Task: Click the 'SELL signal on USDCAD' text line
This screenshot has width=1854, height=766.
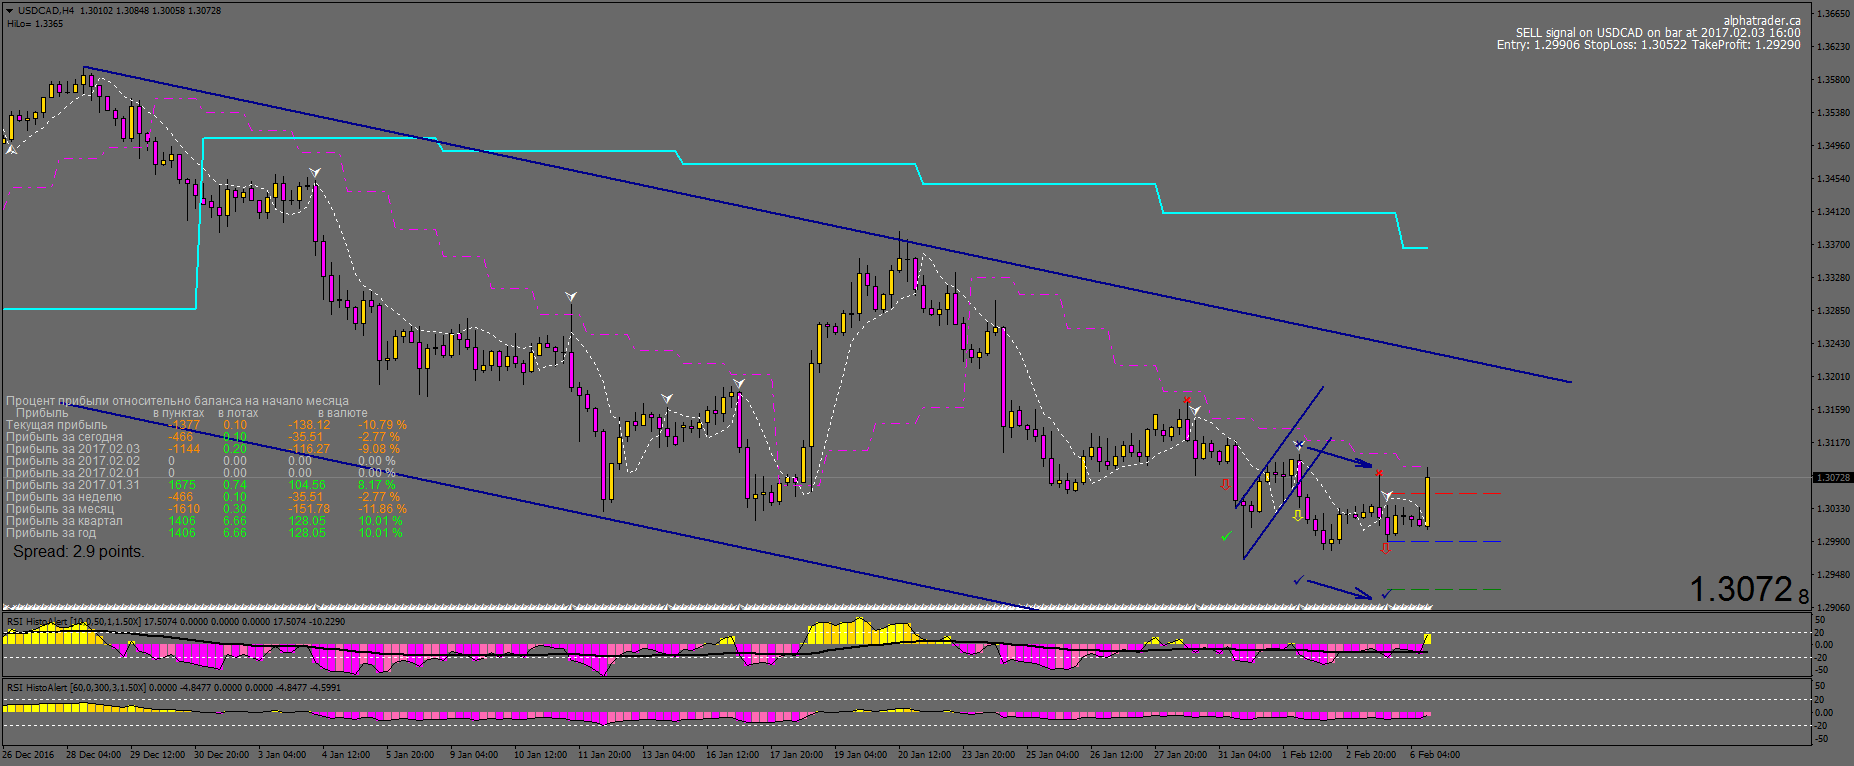Action: [1658, 33]
